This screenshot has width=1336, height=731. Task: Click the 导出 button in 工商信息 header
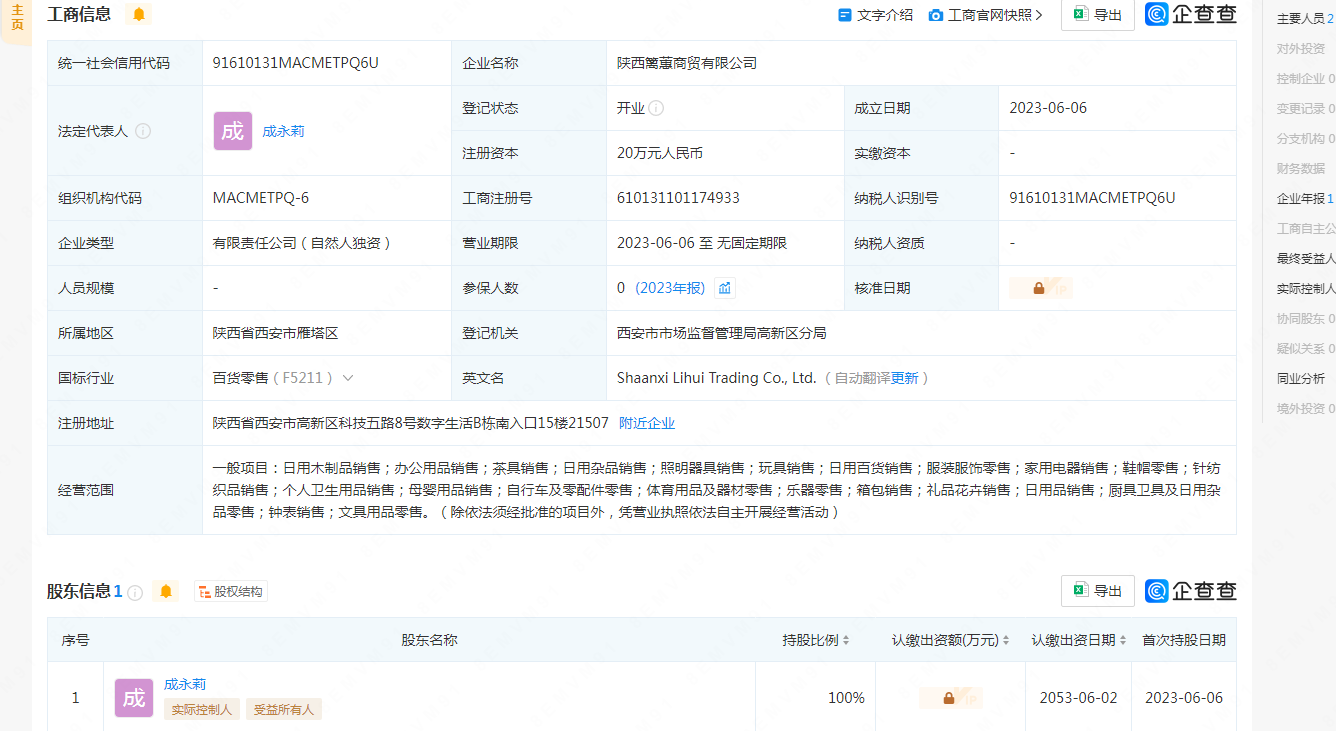(x=1097, y=15)
